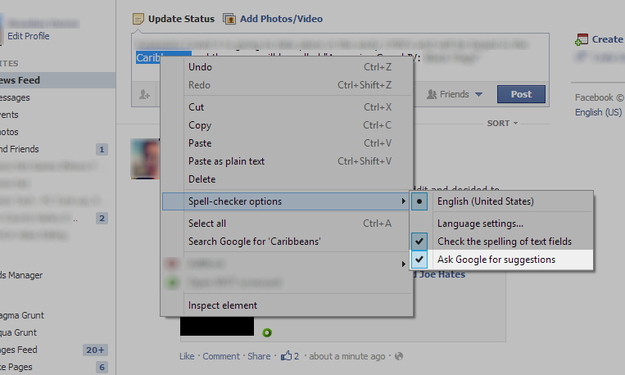Image resolution: width=625 pixels, height=375 pixels.
Task: Open News Feed in the sidebar
Action: (x=58, y=80)
